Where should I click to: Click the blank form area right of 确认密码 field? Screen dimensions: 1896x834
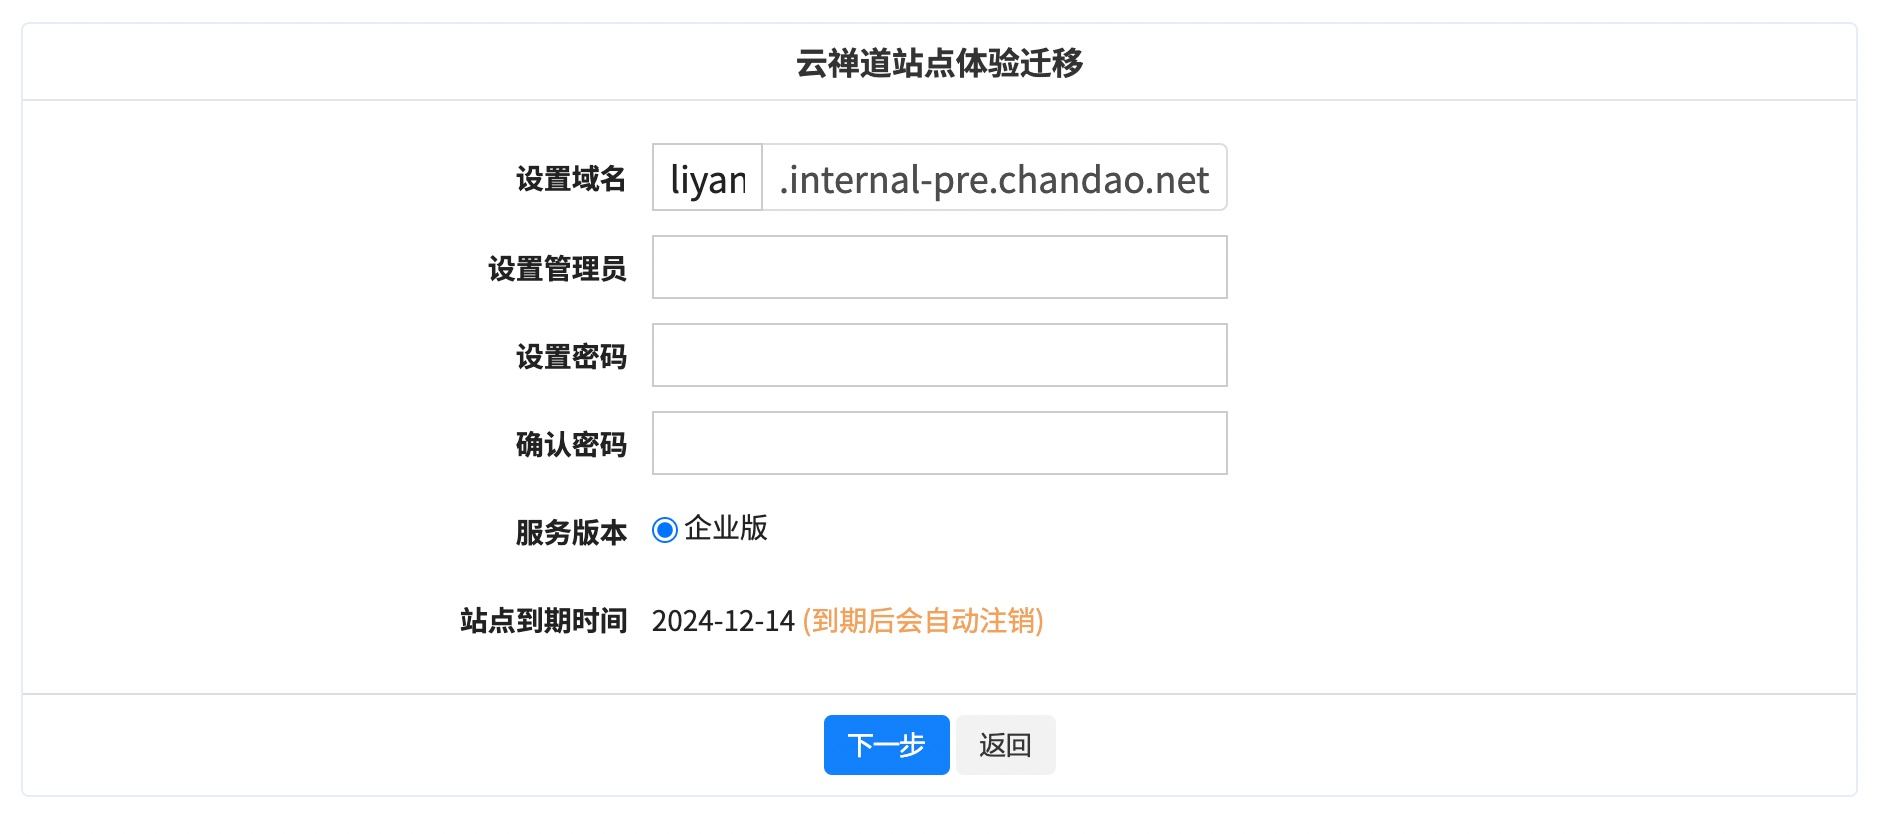[x=1500, y=443]
